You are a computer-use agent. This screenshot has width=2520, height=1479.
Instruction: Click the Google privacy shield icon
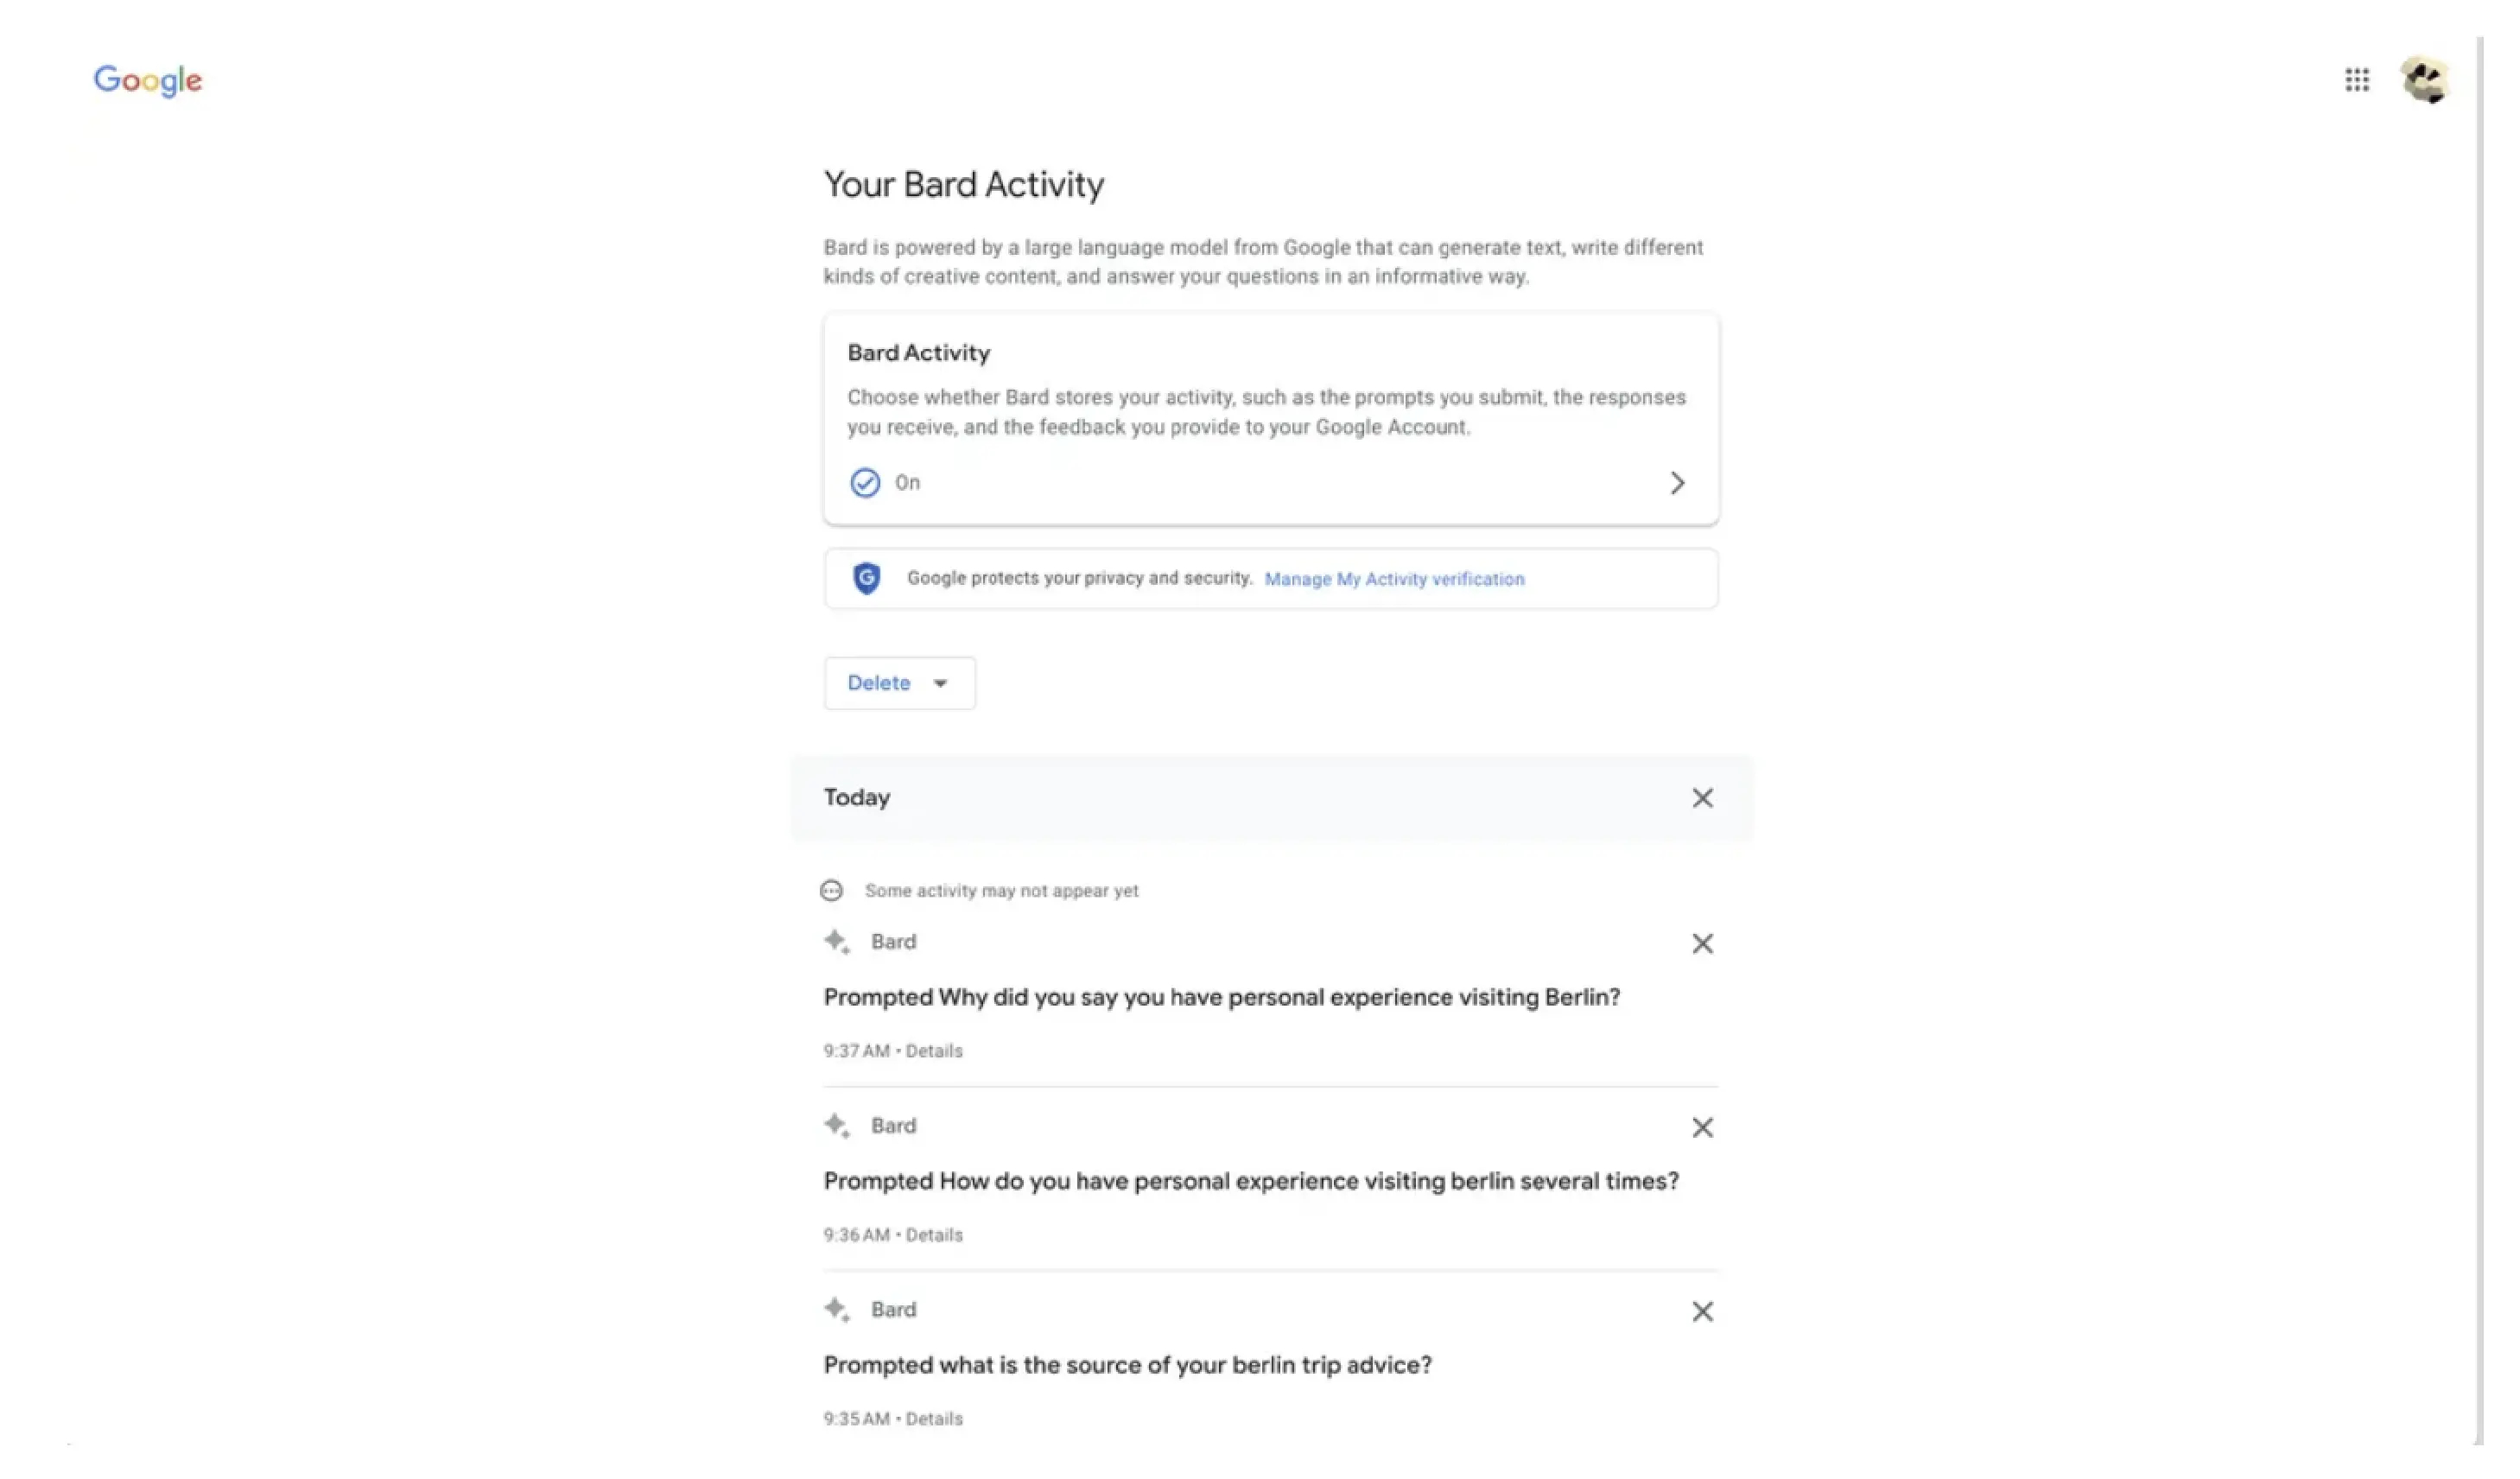pos(866,578)
